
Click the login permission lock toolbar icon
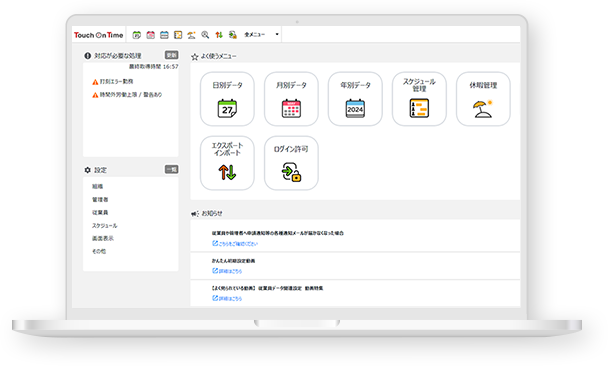[x=233, y=35]
